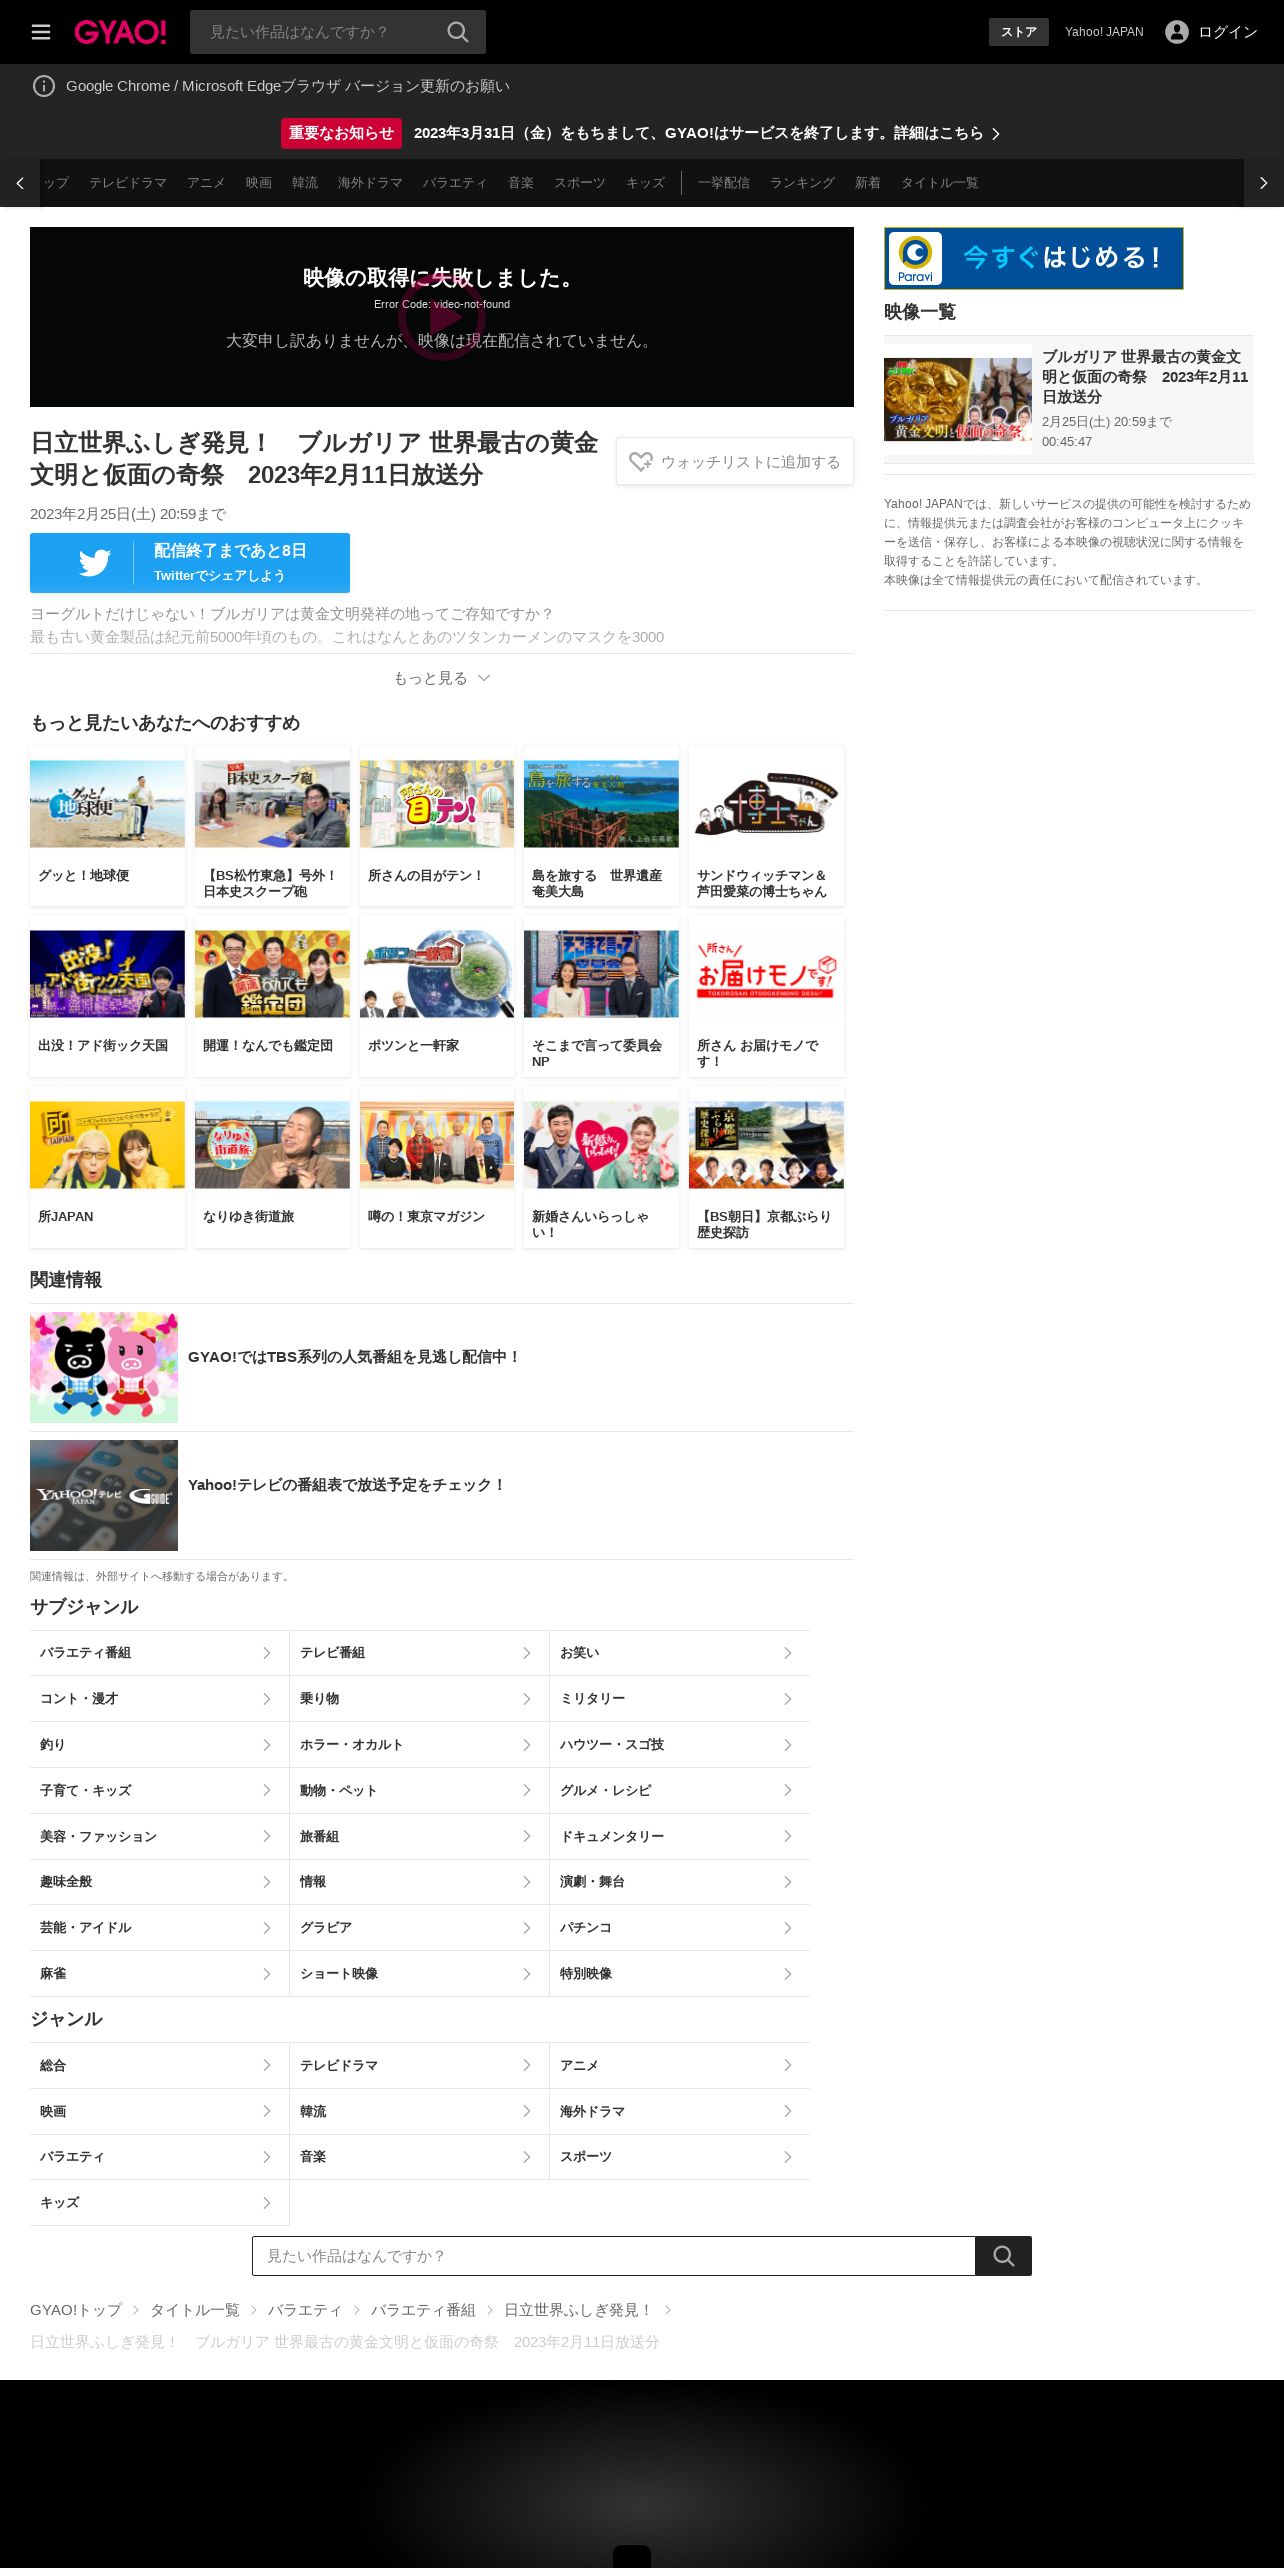The height and width of the screenshot is (2568, 1284).
Task: Open キッズ genre row
Action: pos(159,2202)
